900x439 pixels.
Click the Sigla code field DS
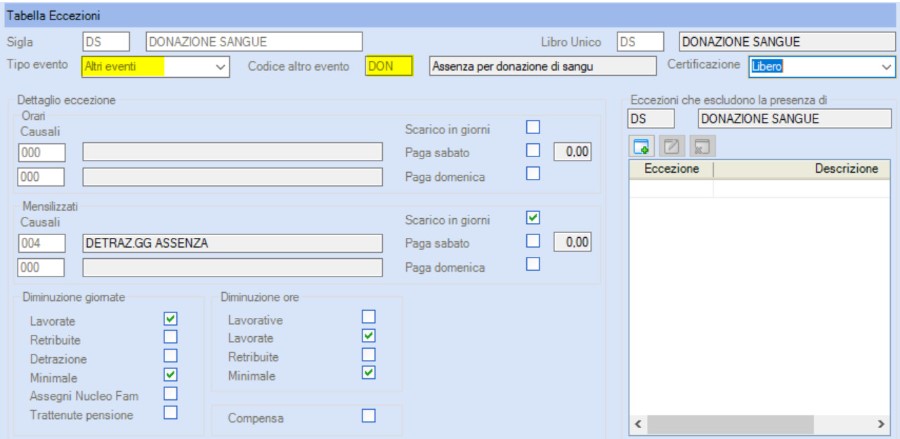[x=106, y=41]
